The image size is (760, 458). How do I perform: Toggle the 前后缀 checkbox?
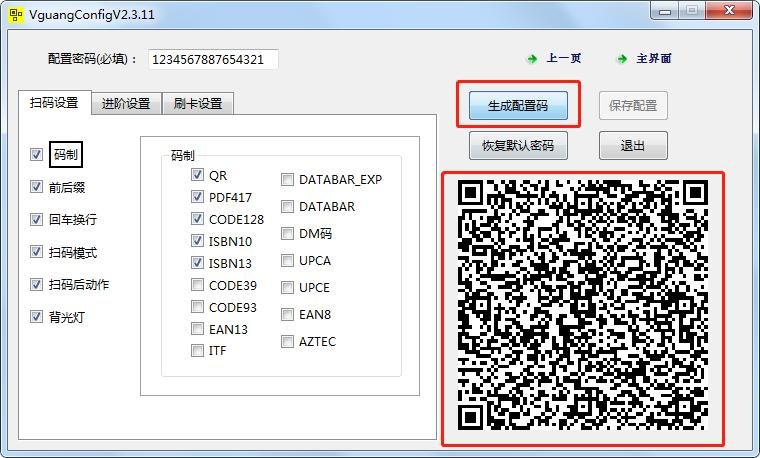pyautogui.click(x=36, y=187)
